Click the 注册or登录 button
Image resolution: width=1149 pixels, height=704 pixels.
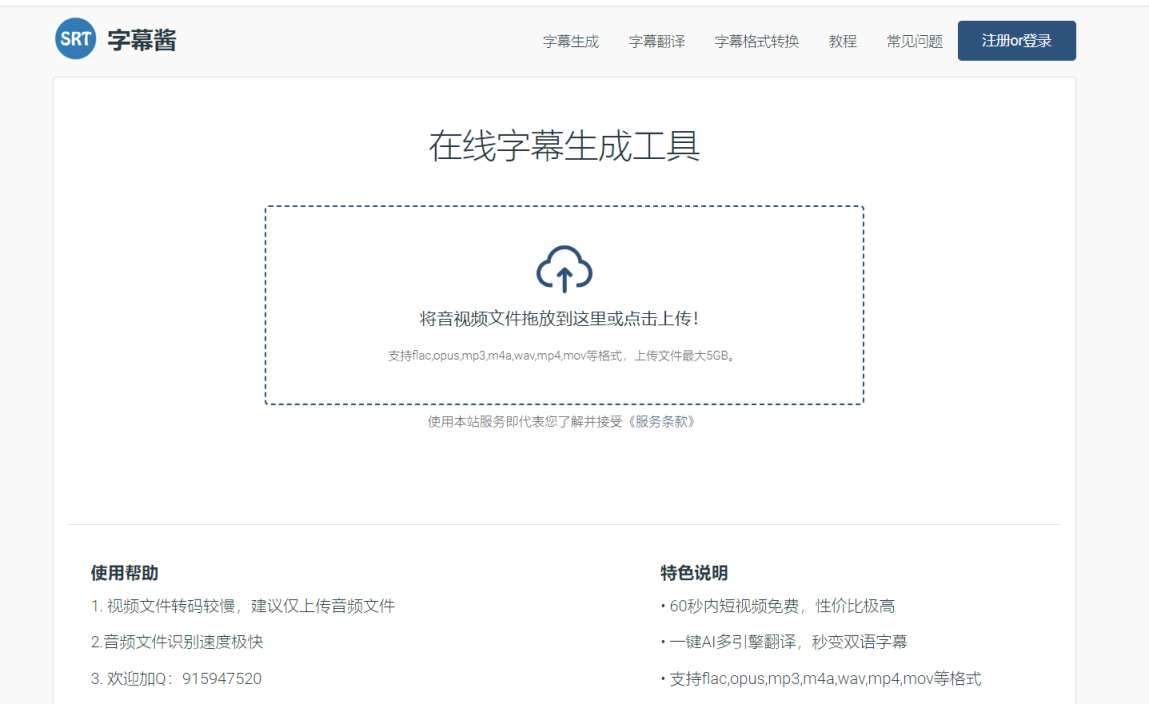click(1017, 41)
